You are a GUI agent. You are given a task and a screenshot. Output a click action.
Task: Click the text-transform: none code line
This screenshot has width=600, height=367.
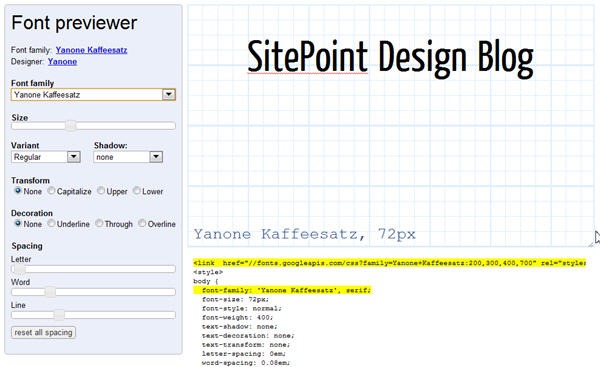click(246, 345)
